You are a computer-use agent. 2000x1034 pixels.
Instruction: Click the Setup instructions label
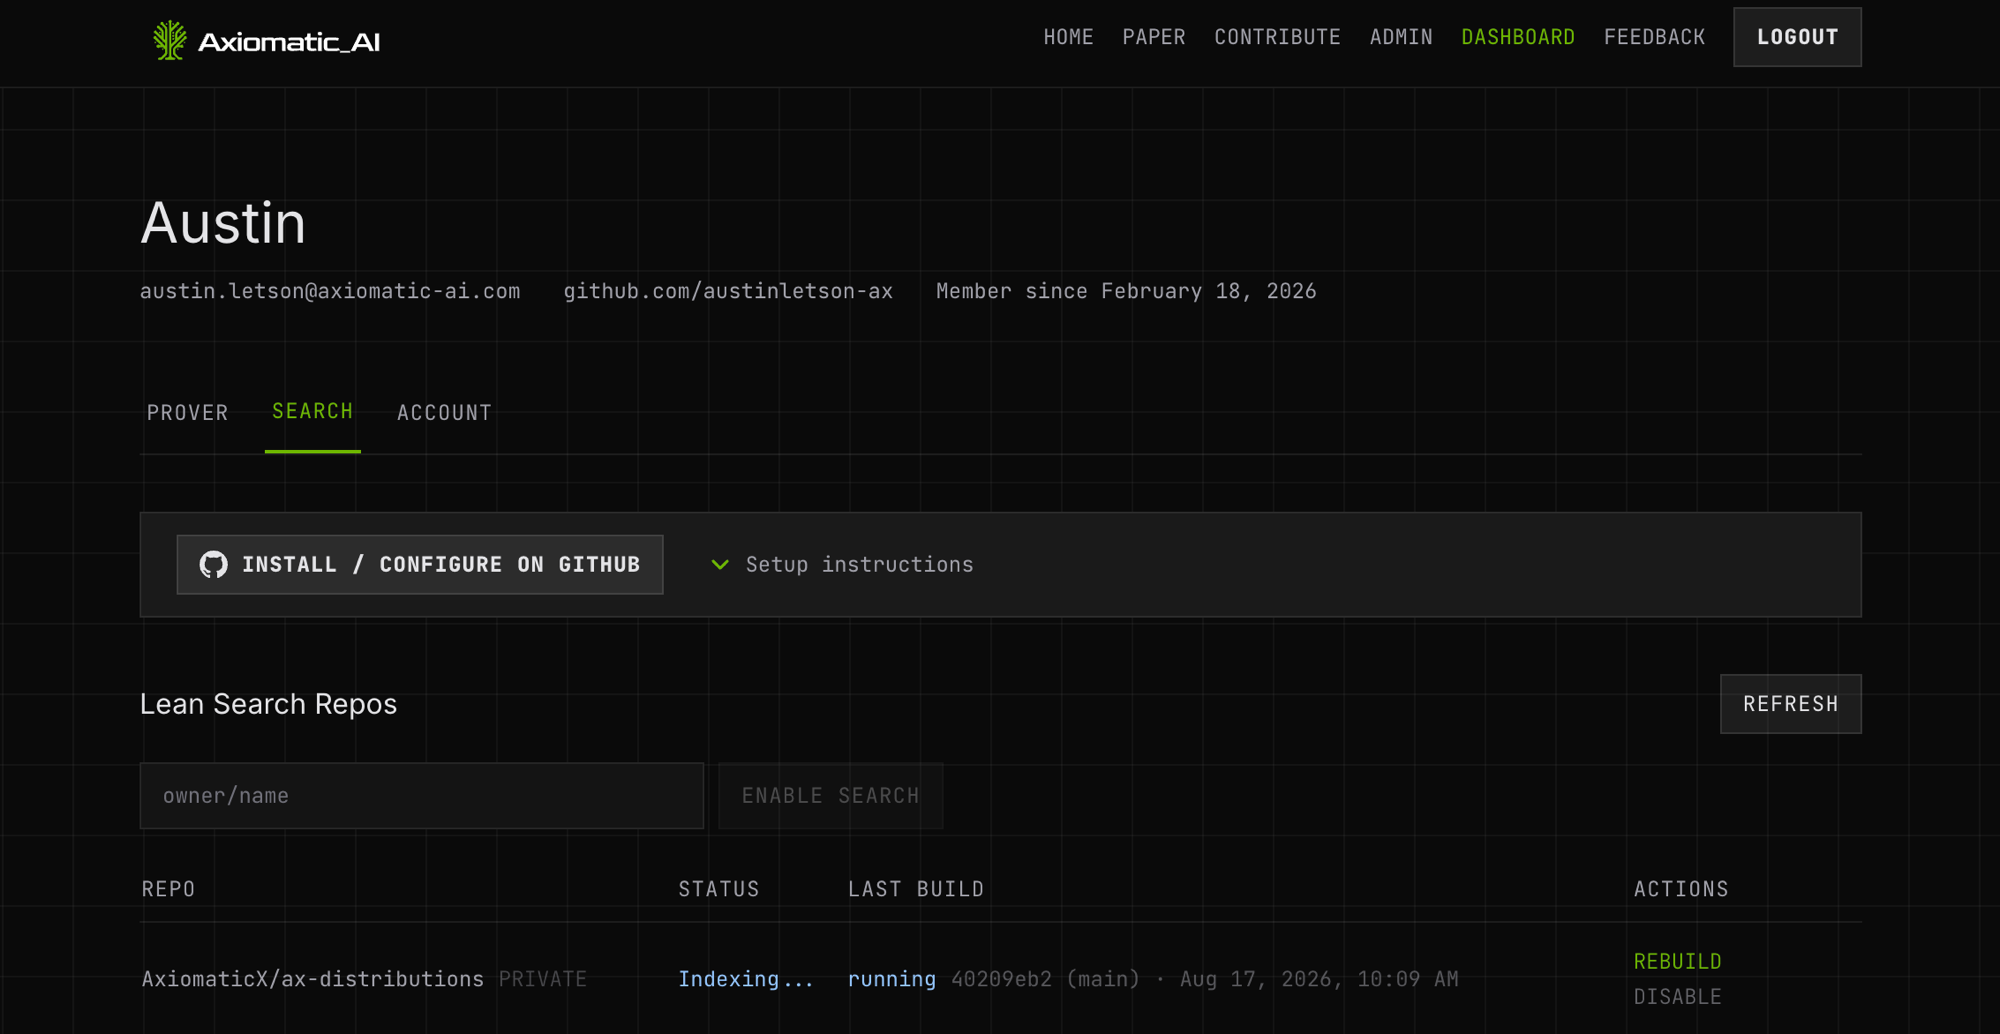859,565
